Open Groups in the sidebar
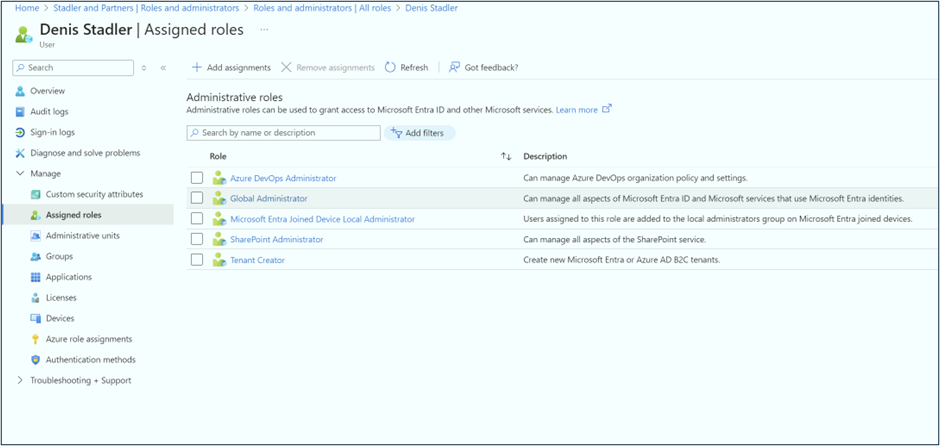This screenshot has height=446, width=940. pyautogui.click(x=59, y=257)
